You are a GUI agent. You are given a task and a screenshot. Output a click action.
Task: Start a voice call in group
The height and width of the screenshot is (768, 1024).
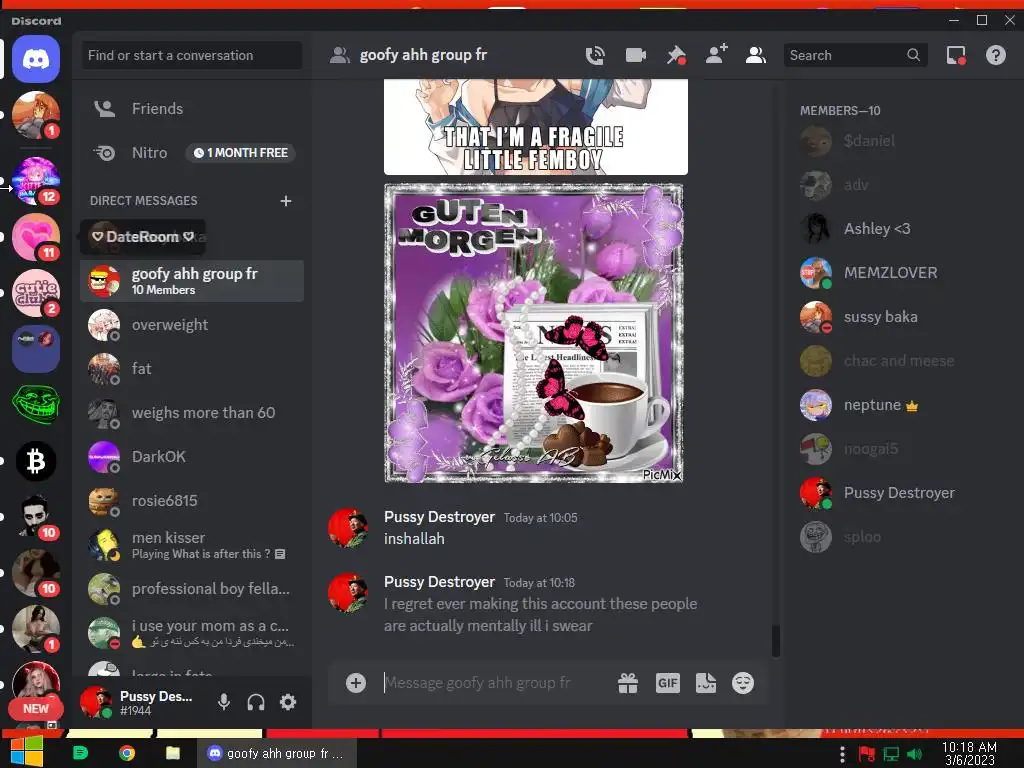pos(595,56)
